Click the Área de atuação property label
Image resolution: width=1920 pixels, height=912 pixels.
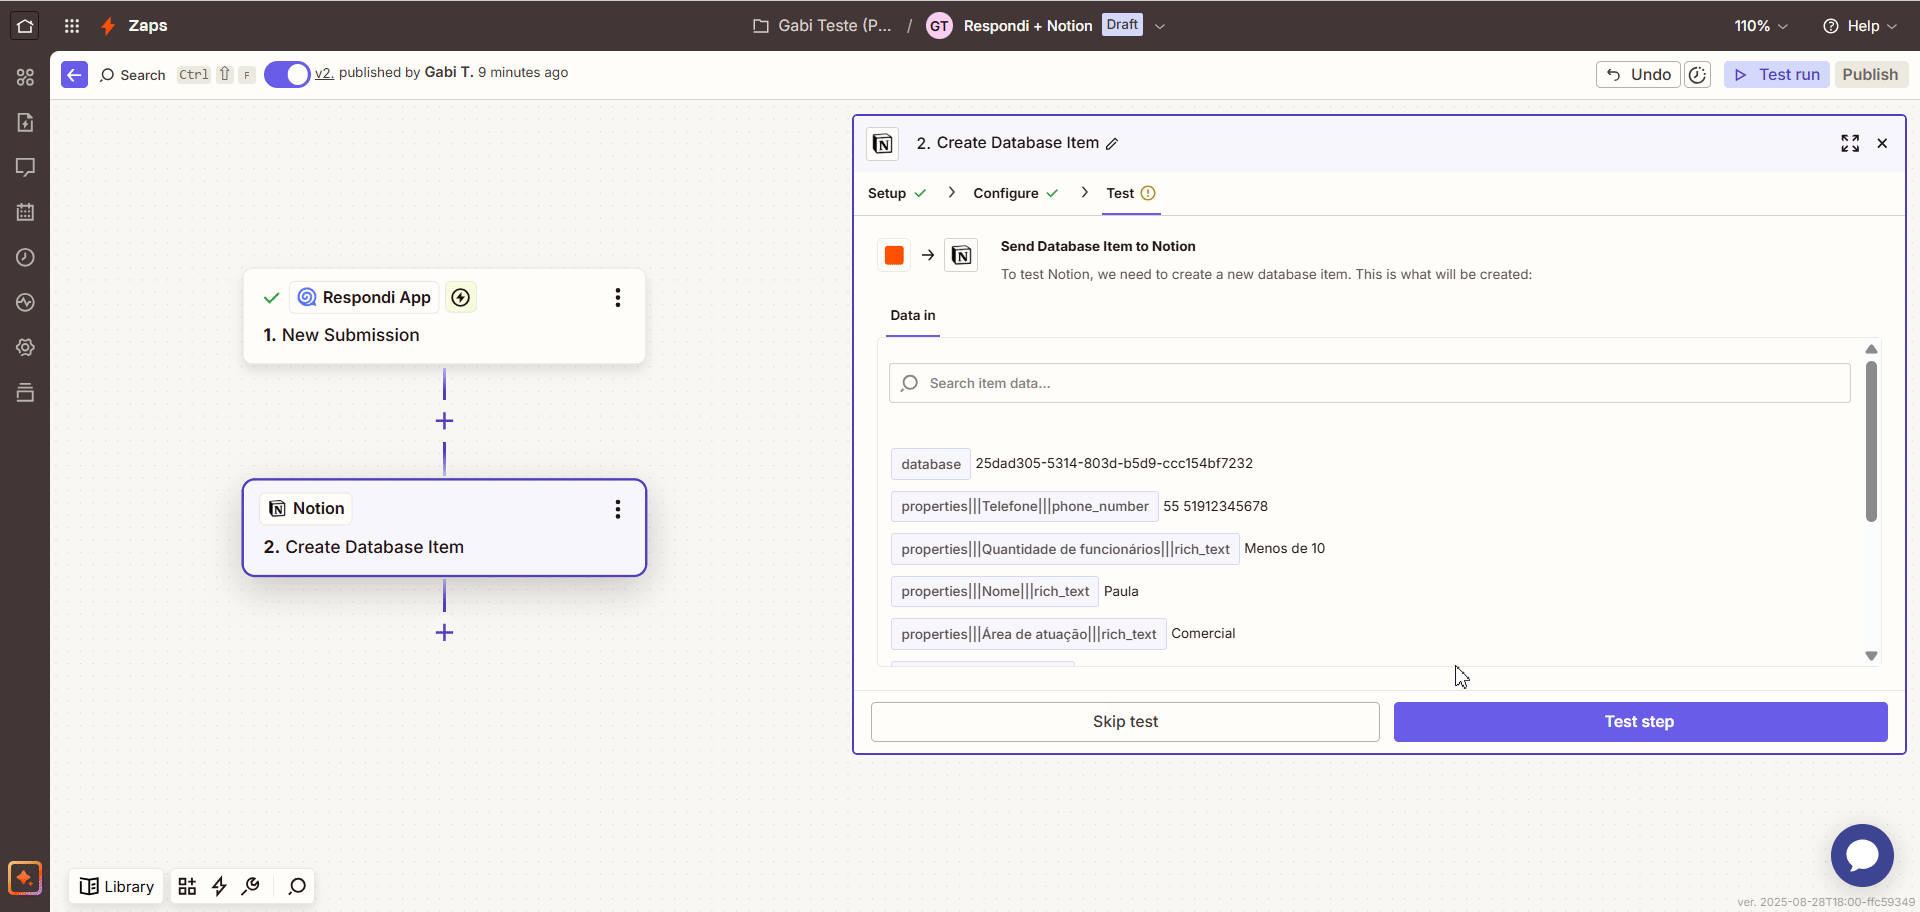click(x=1029, y=634)
